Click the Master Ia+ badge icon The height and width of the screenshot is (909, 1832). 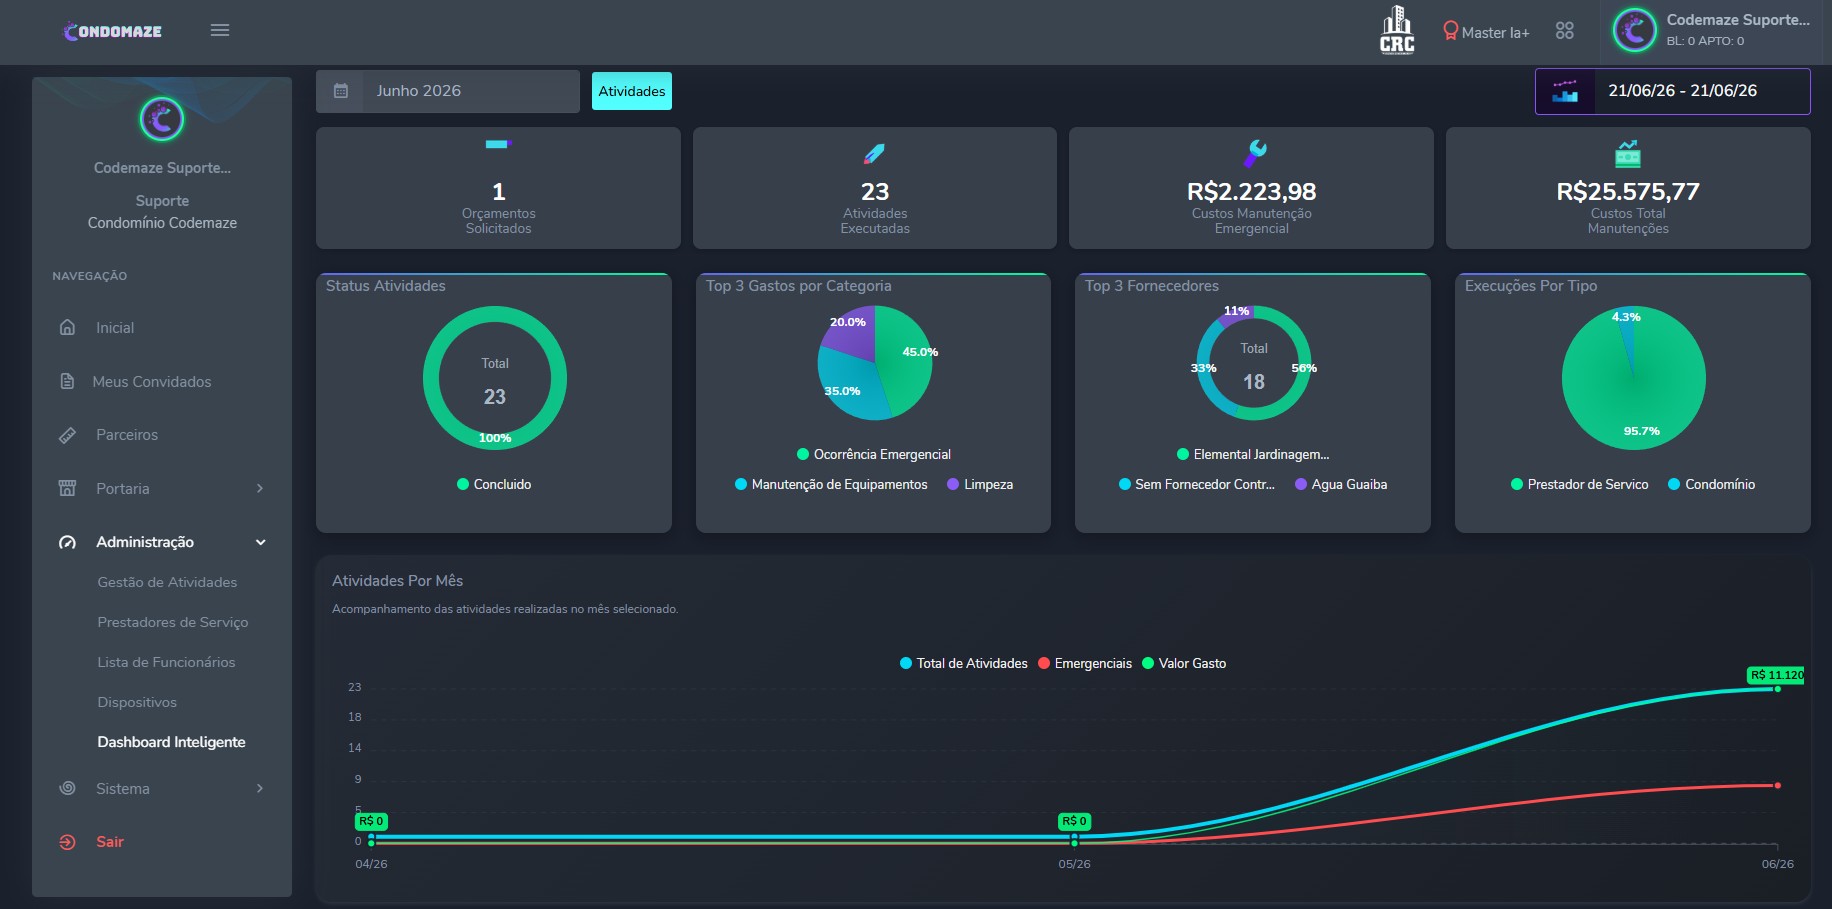(1450, 31)
